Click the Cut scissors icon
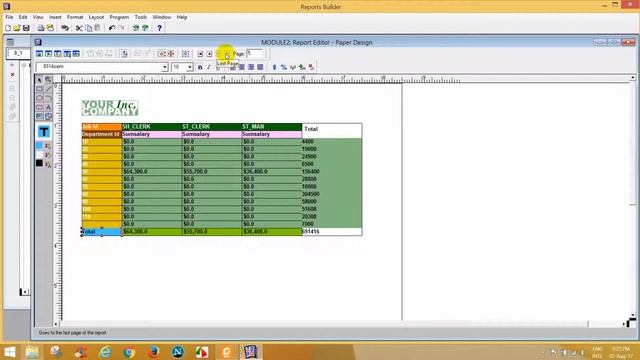 79,28
